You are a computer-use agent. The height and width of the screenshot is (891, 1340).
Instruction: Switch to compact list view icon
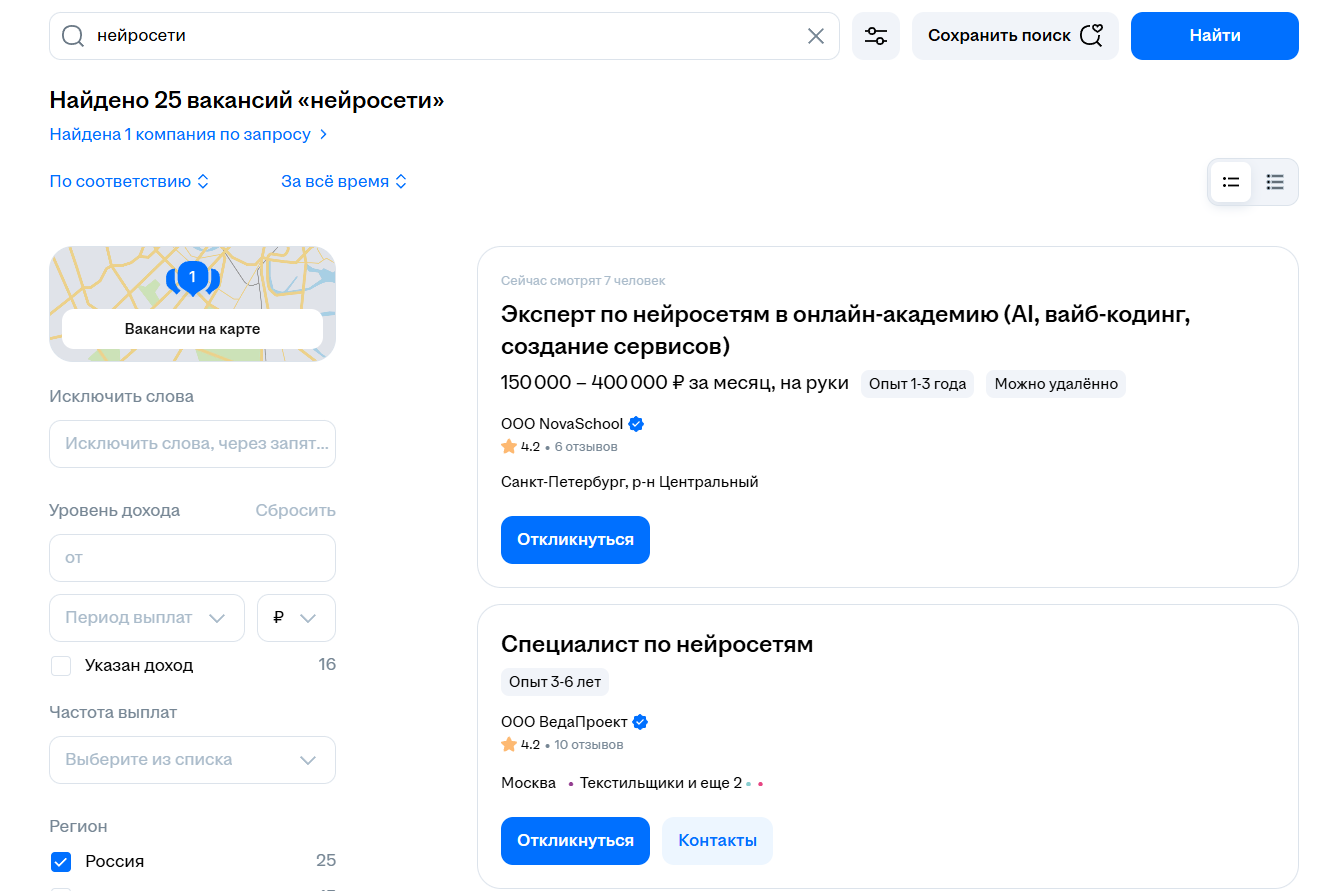pos(1275,181)
